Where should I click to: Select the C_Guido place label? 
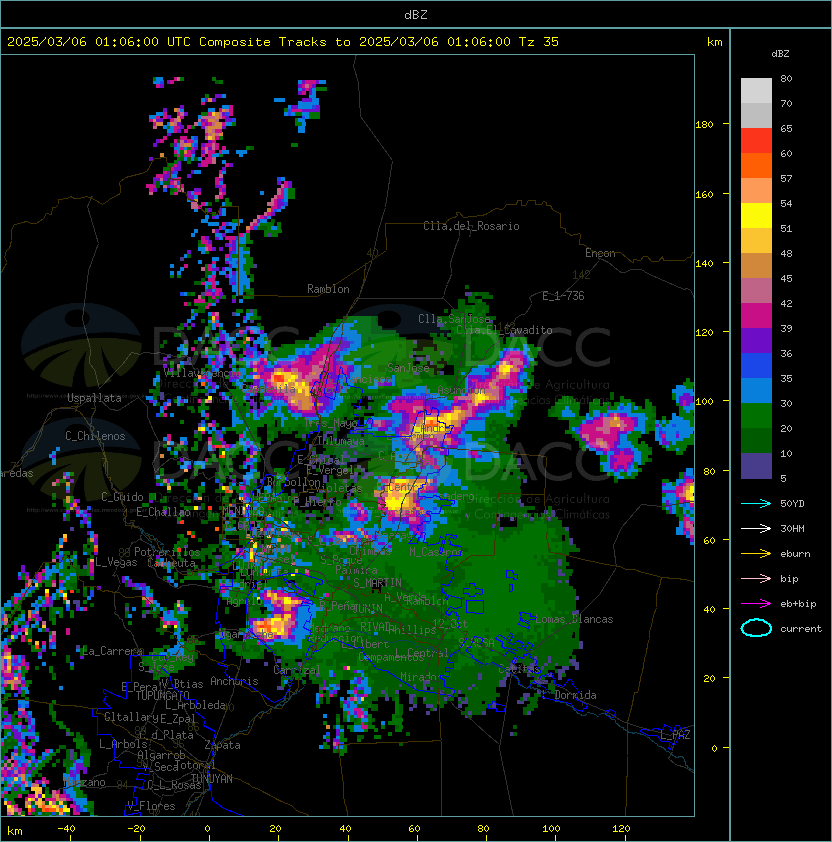coord(122,497)
